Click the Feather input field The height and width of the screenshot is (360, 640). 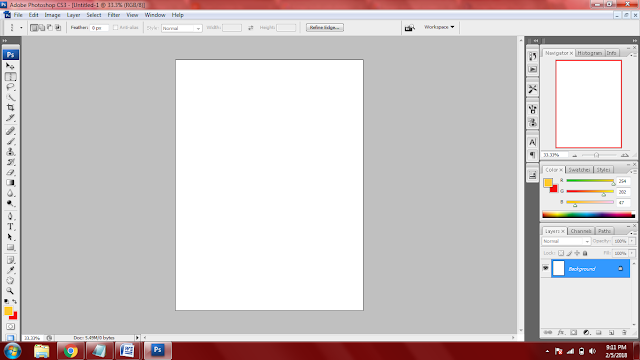click(x=99, y=28)
